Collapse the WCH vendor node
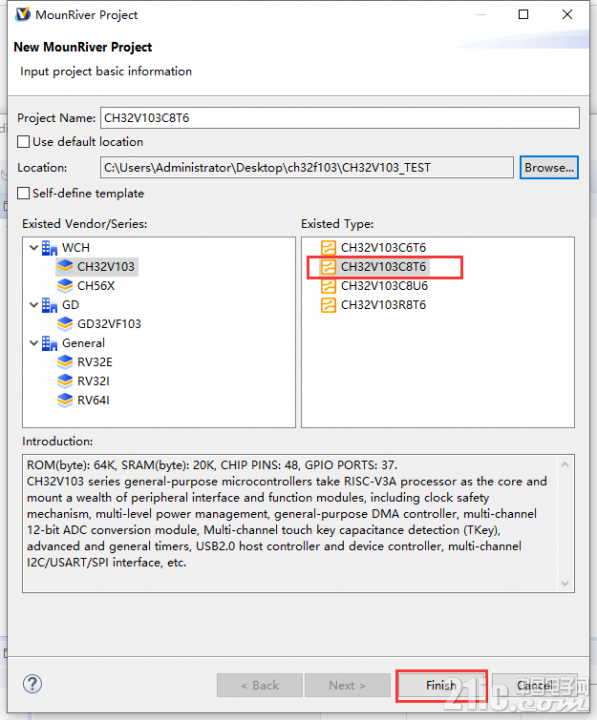This screenshot has width=597, height=720. pos(34,248)
